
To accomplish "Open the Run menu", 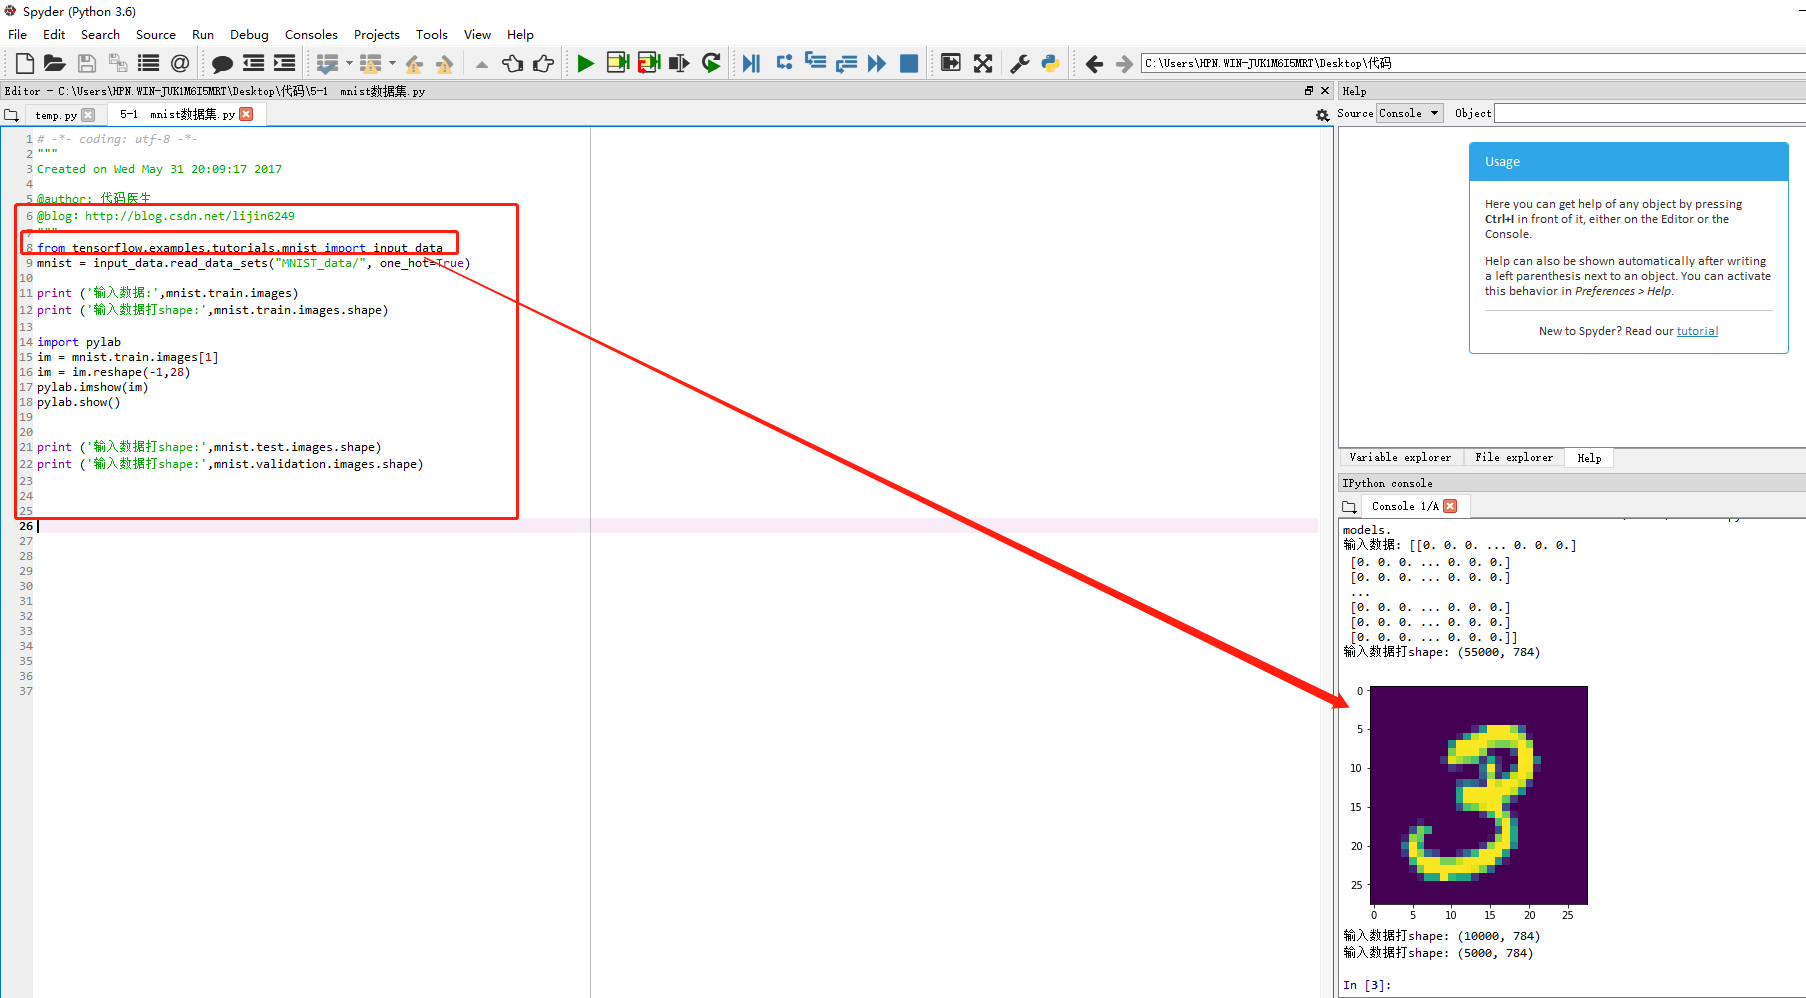I will tap(203, 34).
